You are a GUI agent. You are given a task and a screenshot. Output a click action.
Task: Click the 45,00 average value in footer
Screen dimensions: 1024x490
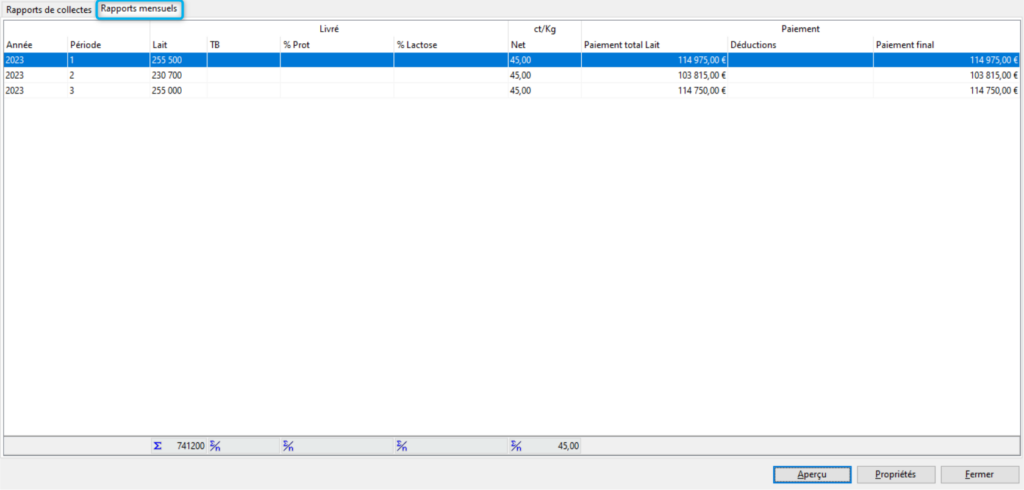[x=568, y=446]
